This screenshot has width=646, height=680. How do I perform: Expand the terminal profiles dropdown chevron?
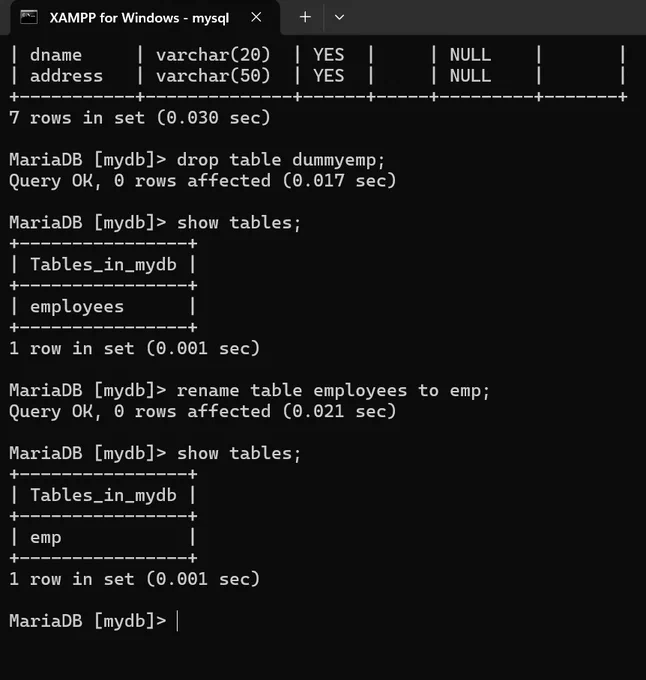click(x=339, y=17)
